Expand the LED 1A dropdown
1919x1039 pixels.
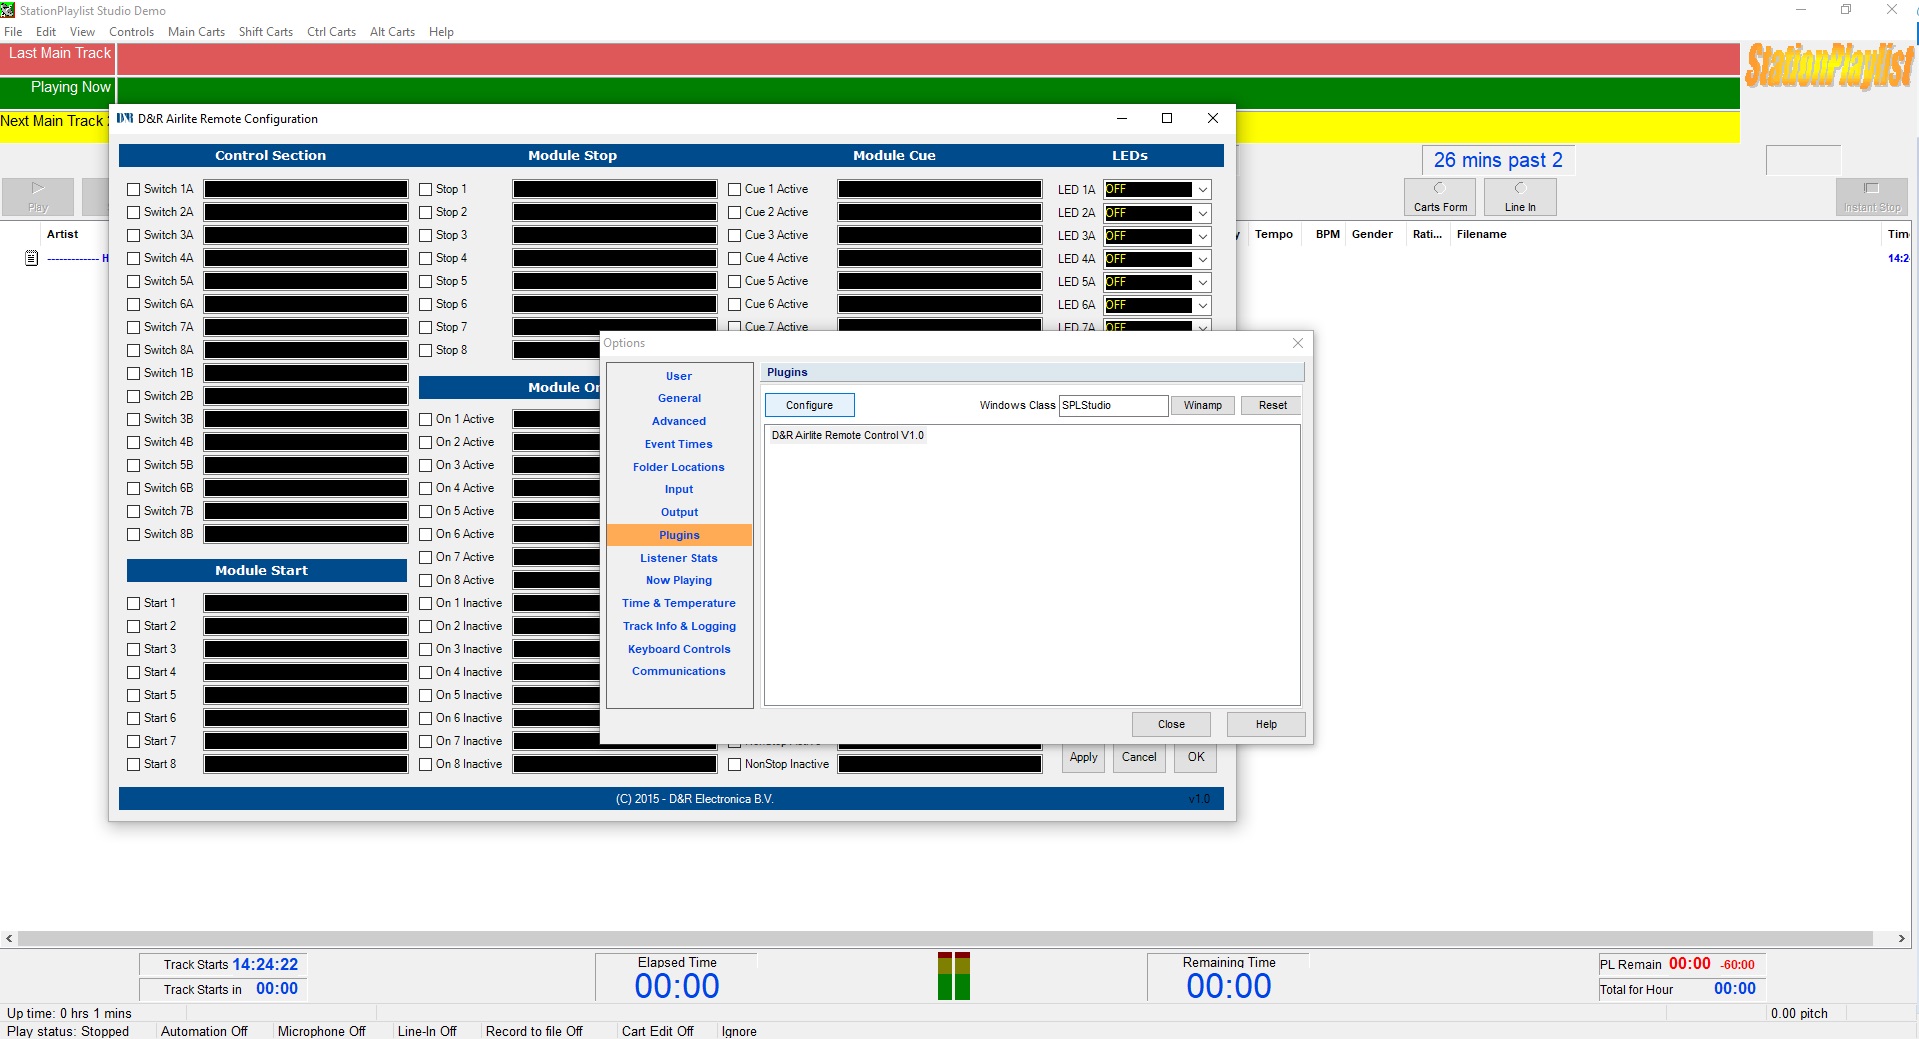point(1202,190)
